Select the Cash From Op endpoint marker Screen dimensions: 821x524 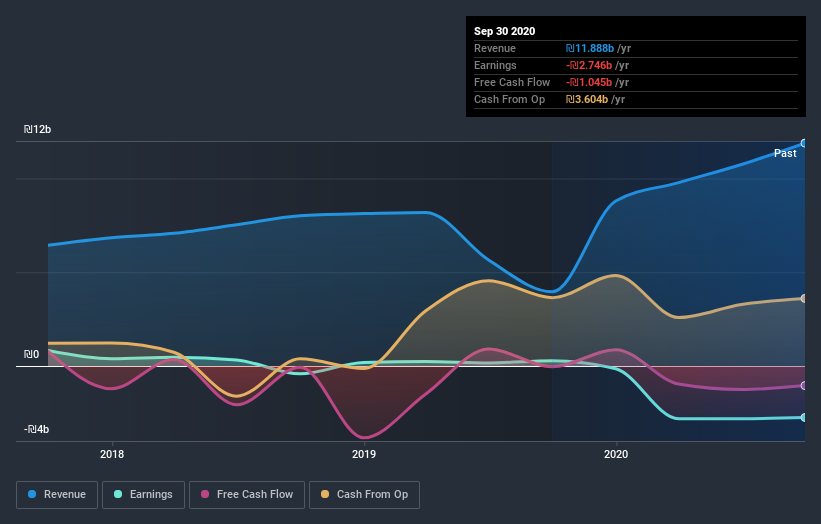804,298
